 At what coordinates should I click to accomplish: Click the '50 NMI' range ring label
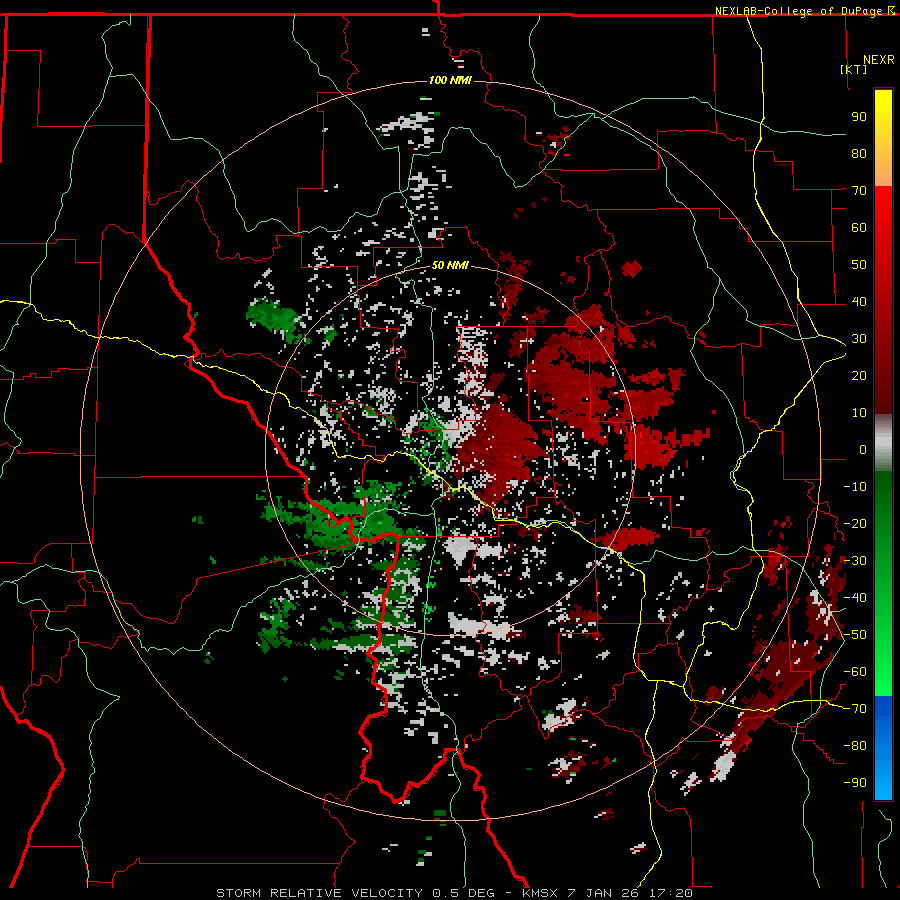pyautogui.click(x=450, y=265)
